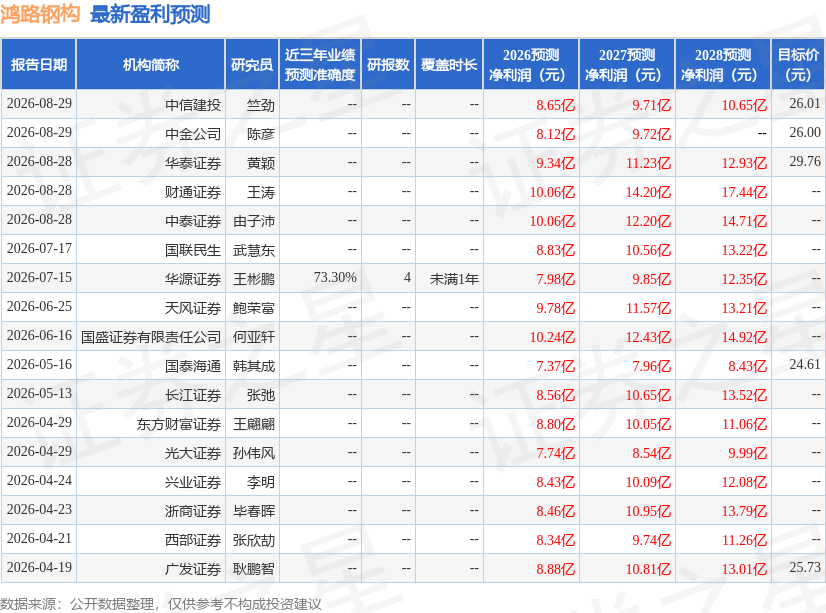Viewport: 826px width, 613px height.
Task: Click the 目标价 column header
Action: tap(798, 64)
